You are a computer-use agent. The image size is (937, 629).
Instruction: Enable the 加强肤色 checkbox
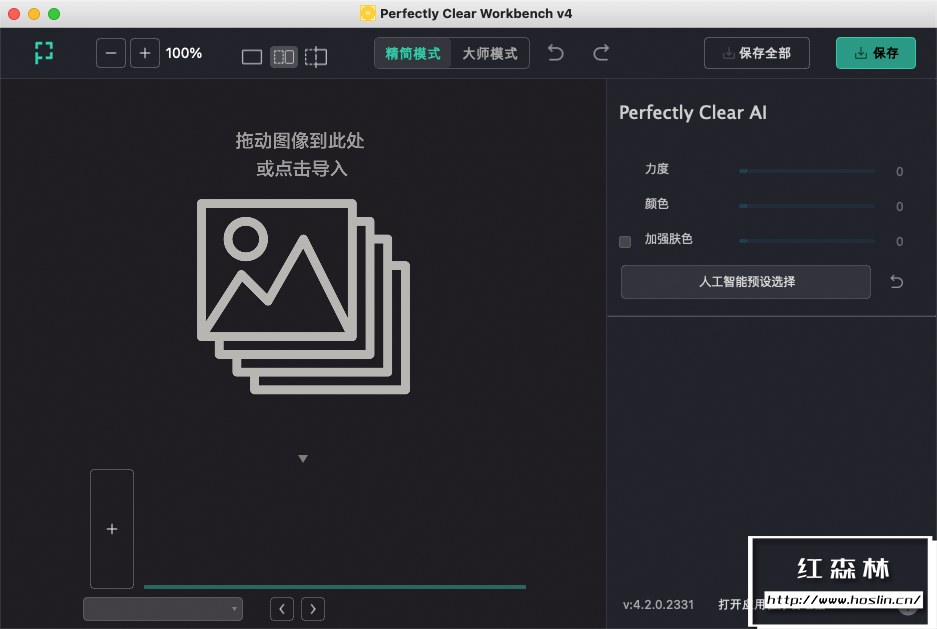click(x=625, y=241)
